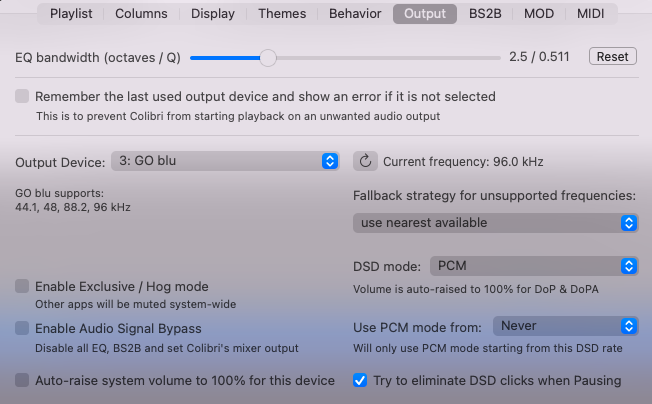Click the DSD mode dropdown stepper arrows
Screen dimensions: 652x404
629,266
